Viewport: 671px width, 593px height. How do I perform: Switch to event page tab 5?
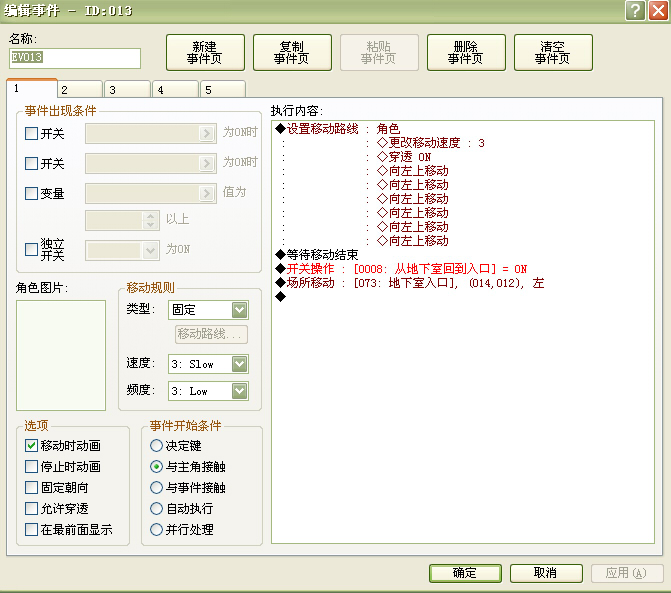point(223,90)
